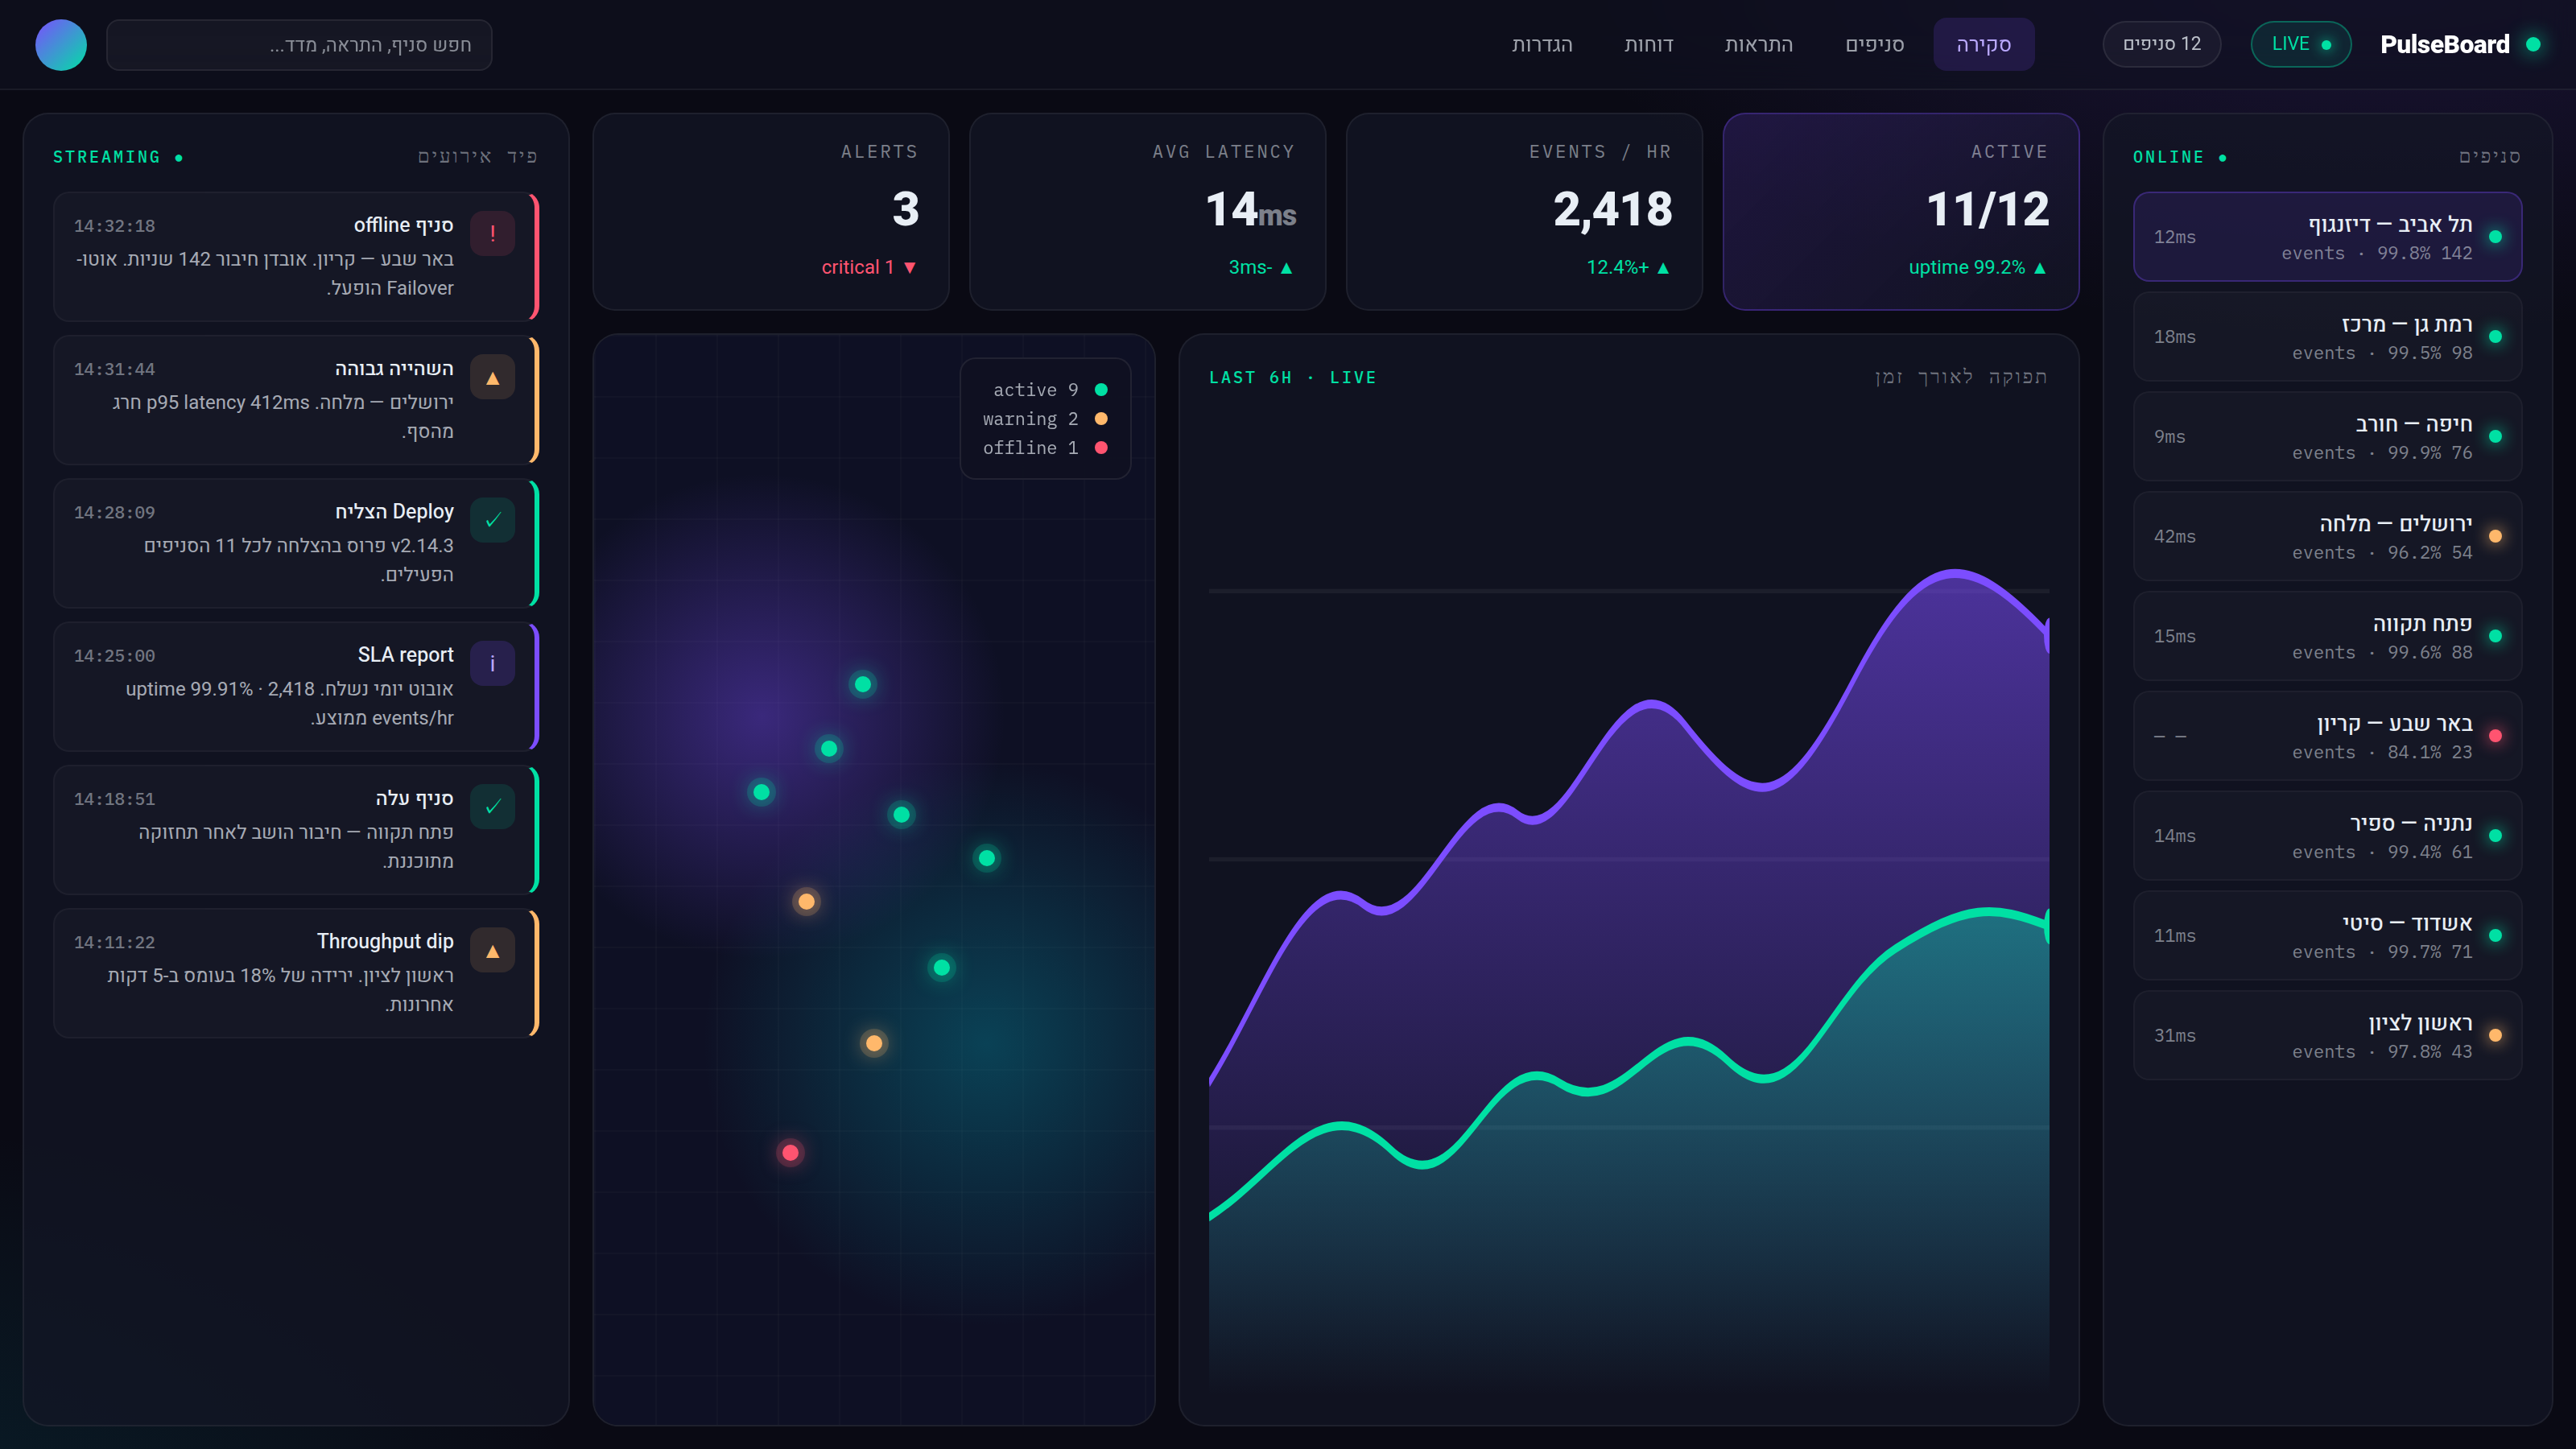Select the upper orange warning map node
2576x1449 pixels.
pyautogui.click(x=806, y=902)
